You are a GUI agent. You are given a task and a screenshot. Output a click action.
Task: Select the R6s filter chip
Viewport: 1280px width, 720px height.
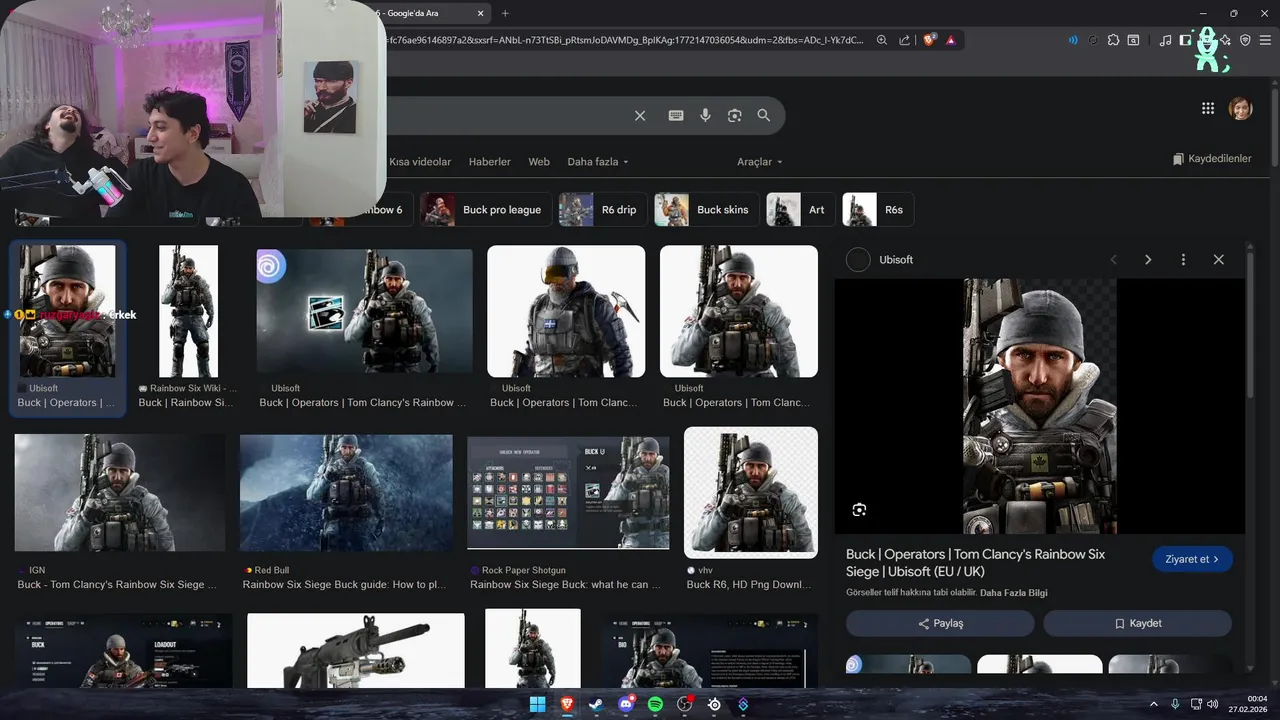tap(879, 210)
